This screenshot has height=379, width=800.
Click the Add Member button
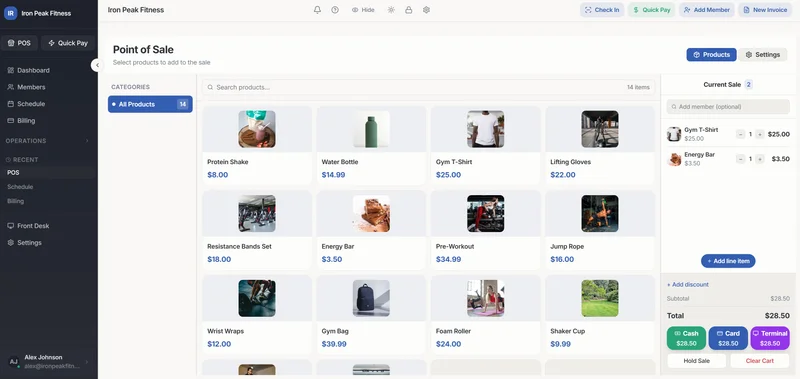707,10
